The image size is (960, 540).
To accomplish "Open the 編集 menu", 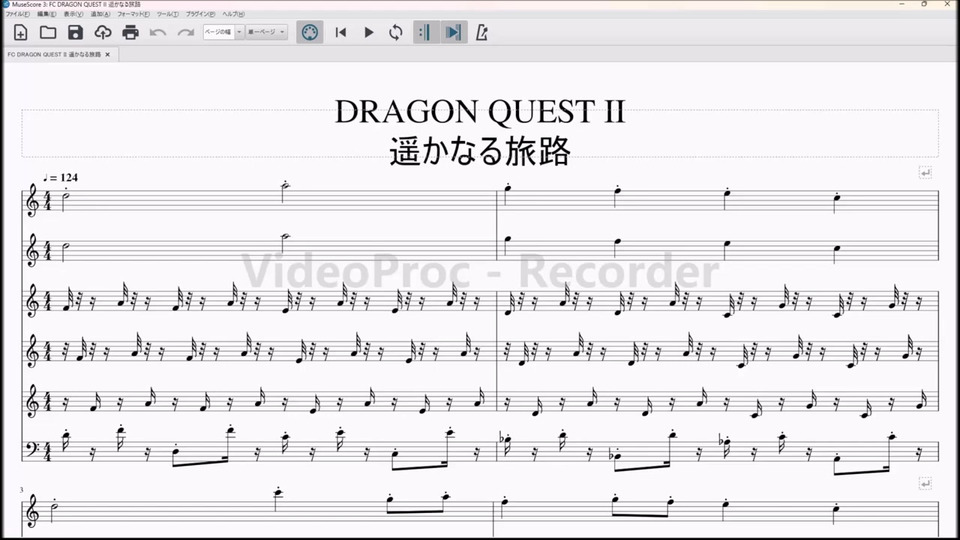I will tap(47, 14).
